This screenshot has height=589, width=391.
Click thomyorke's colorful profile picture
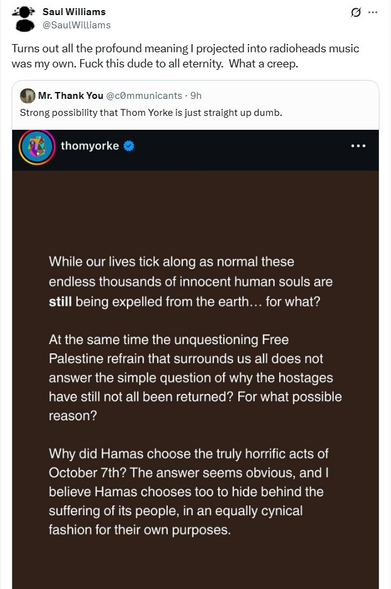click(37, 147)
